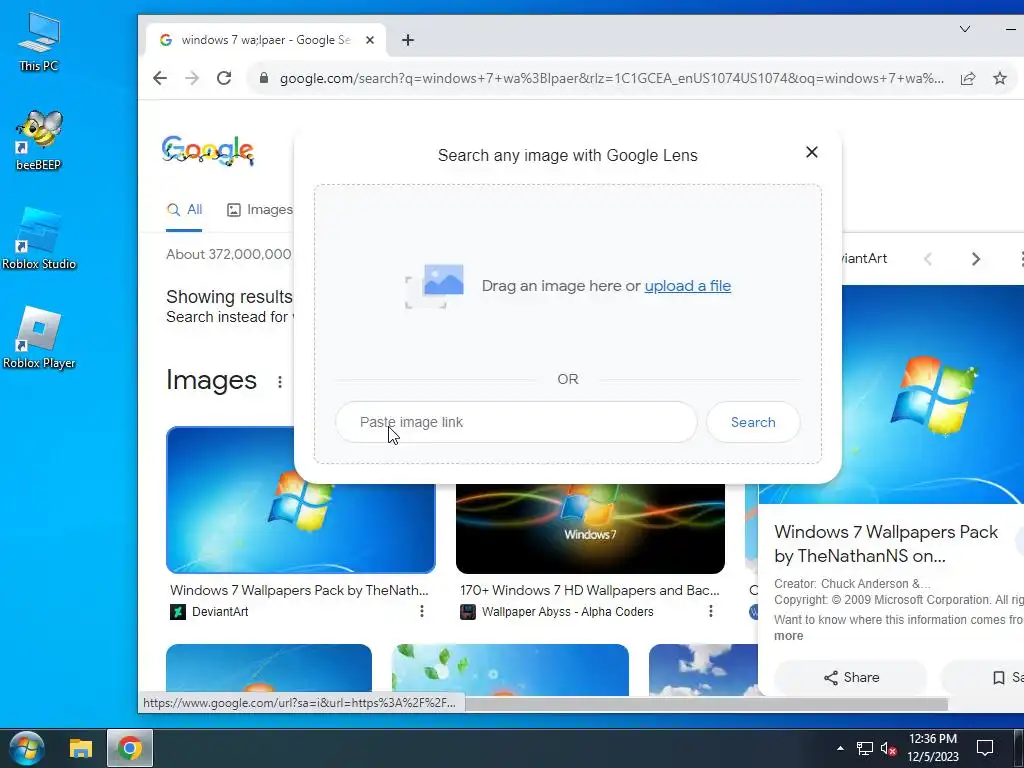
Task: Click Wallpaper Abyss source favicon
Action: pyautogui.click(x=468, y=612)
